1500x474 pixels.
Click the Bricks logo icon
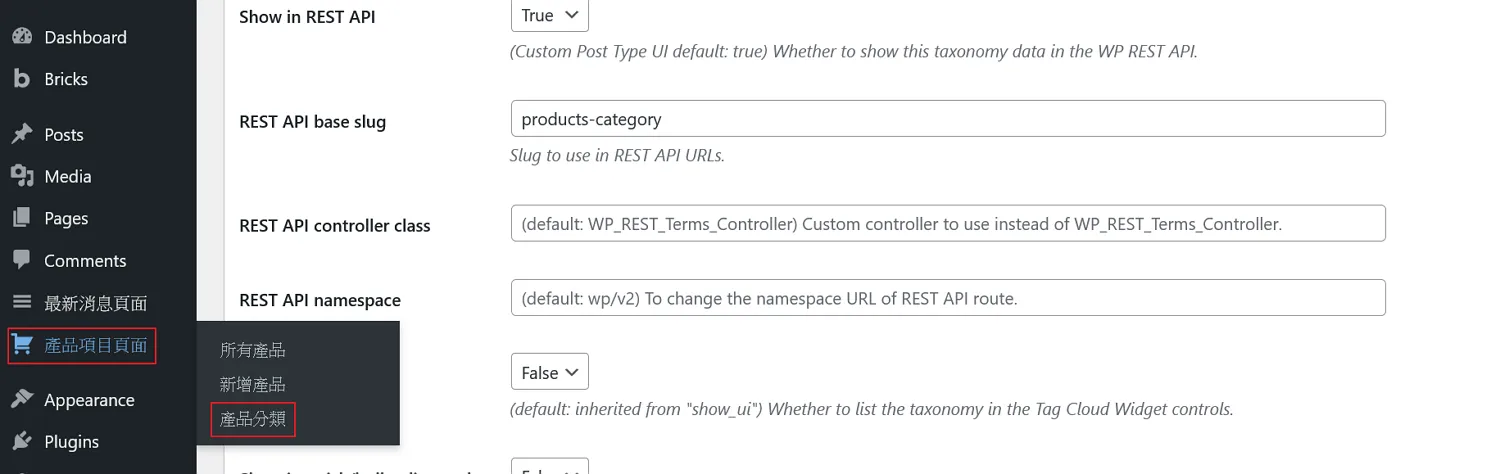click(x=22, y=79)
